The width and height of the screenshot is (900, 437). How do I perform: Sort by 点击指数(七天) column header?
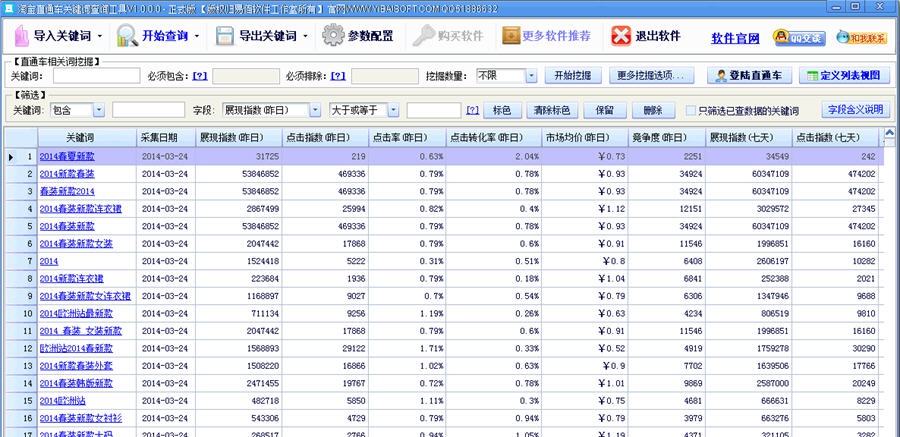[x=835, y=138]
